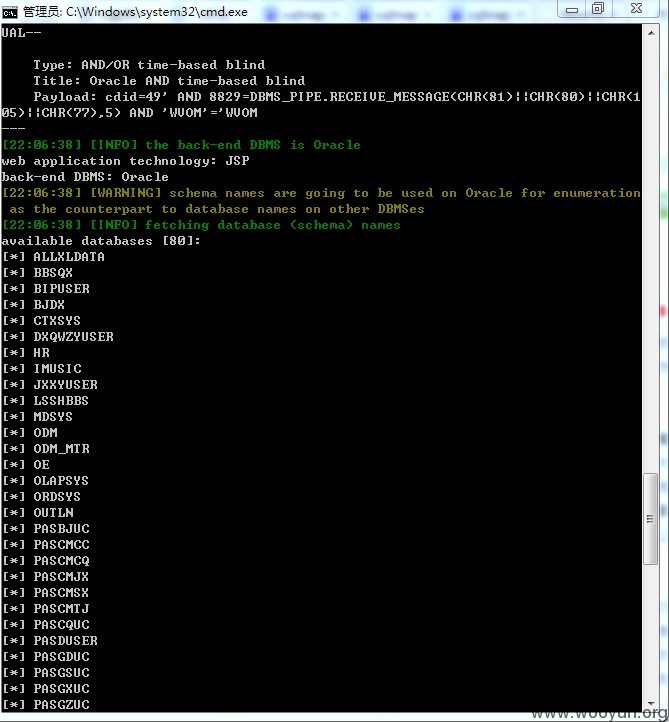Image resolution: width=669 pixels, height=722 pixels.
Task: Click the ALLXLDATA schema line
Action: point(53,257)
